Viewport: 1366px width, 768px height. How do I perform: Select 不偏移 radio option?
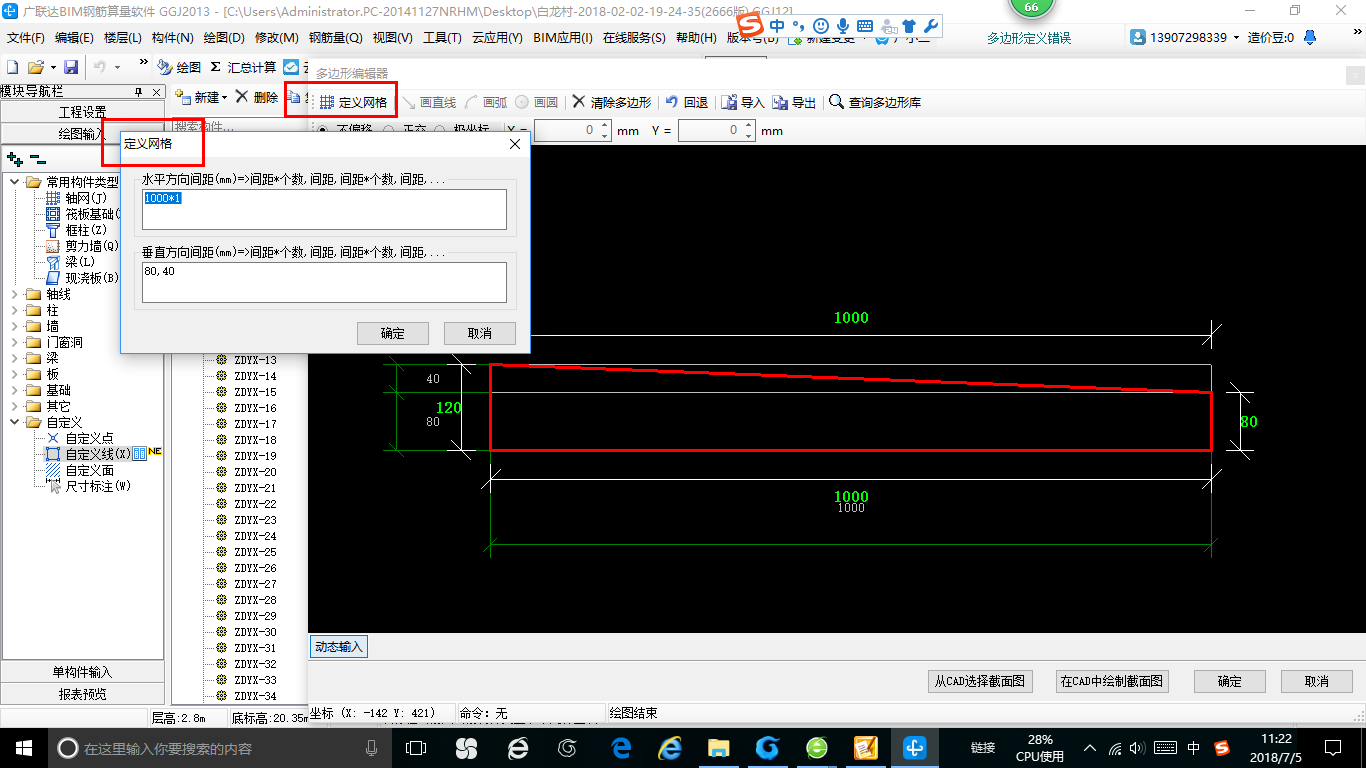[346, 130]
